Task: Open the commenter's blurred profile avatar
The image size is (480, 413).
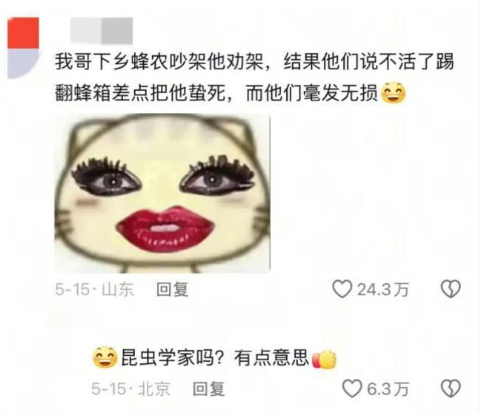Action: (x=23, y=48)
